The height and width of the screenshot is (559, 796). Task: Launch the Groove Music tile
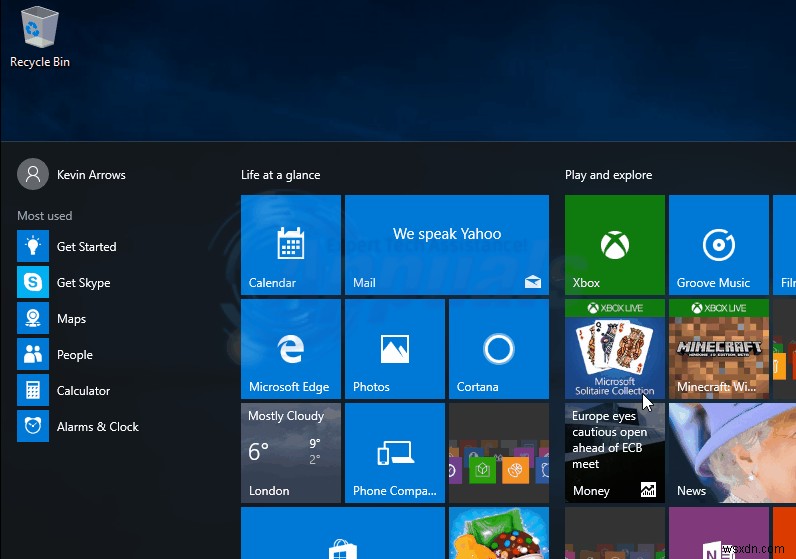pos(719,245)
